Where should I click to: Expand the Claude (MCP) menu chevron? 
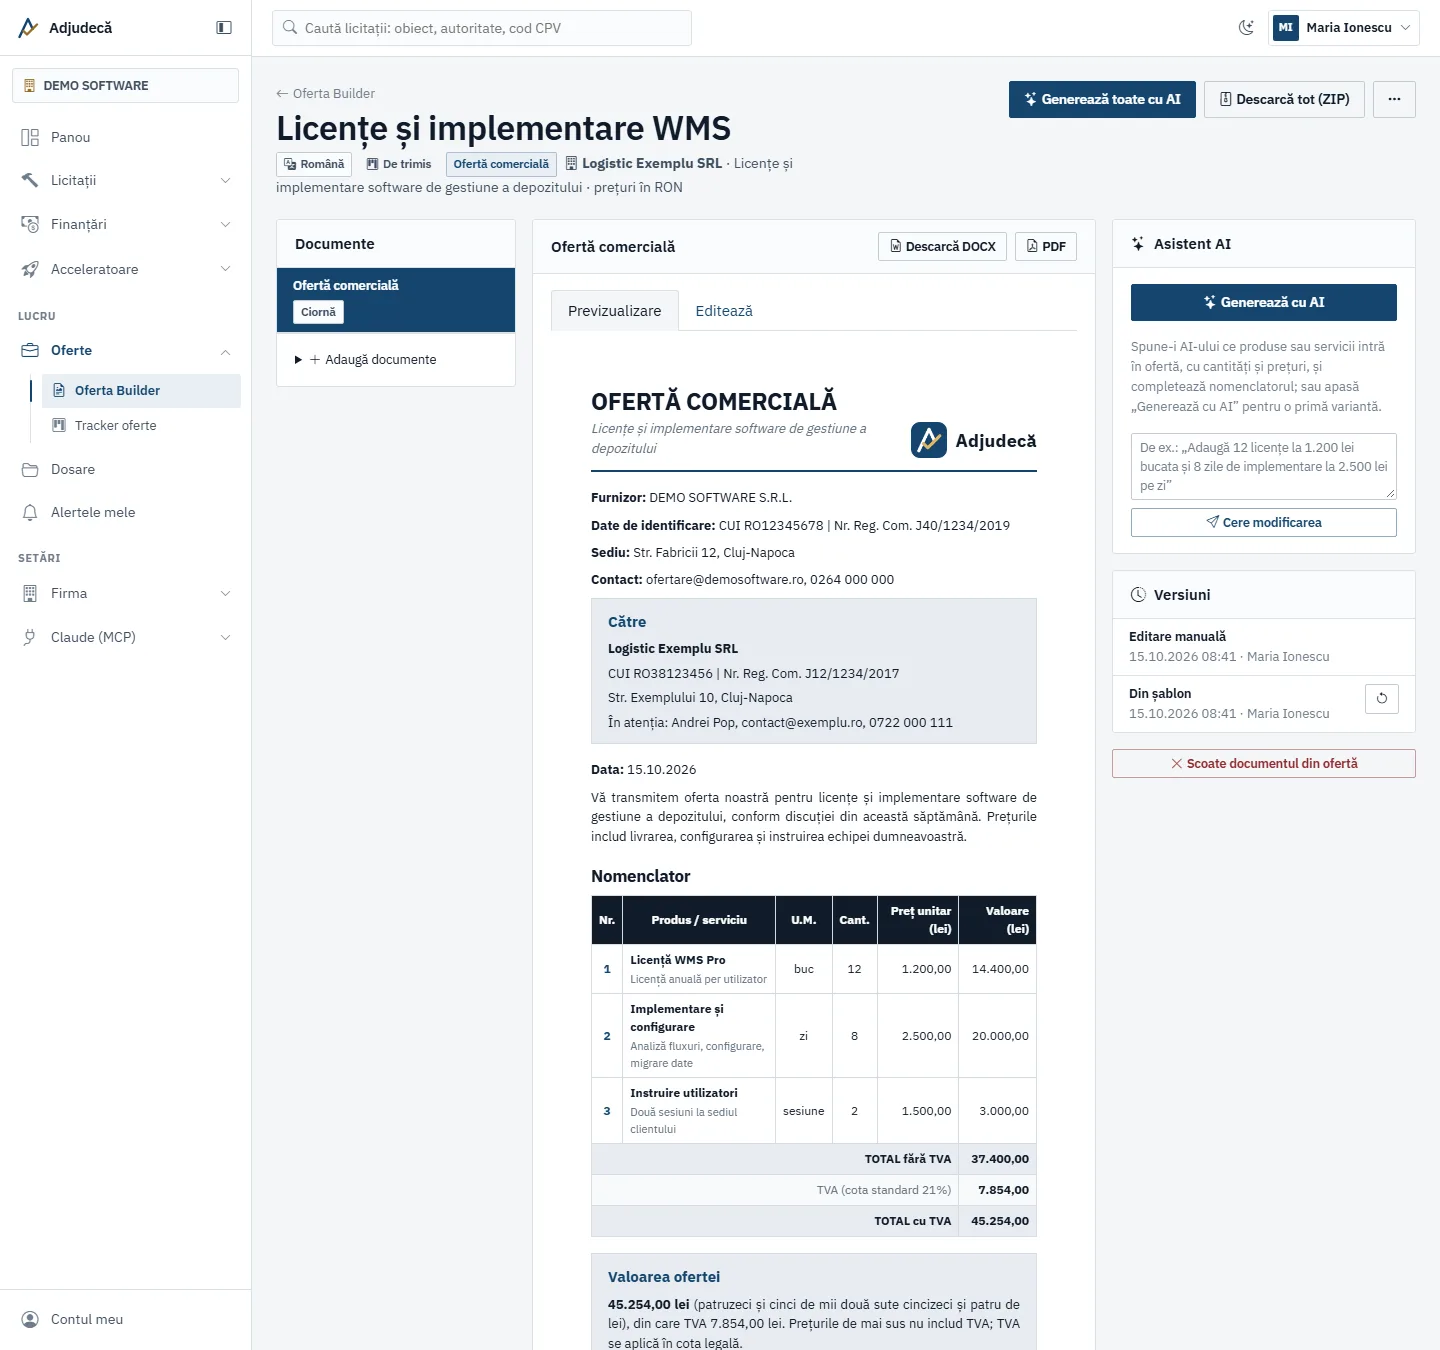click(225, 637)
